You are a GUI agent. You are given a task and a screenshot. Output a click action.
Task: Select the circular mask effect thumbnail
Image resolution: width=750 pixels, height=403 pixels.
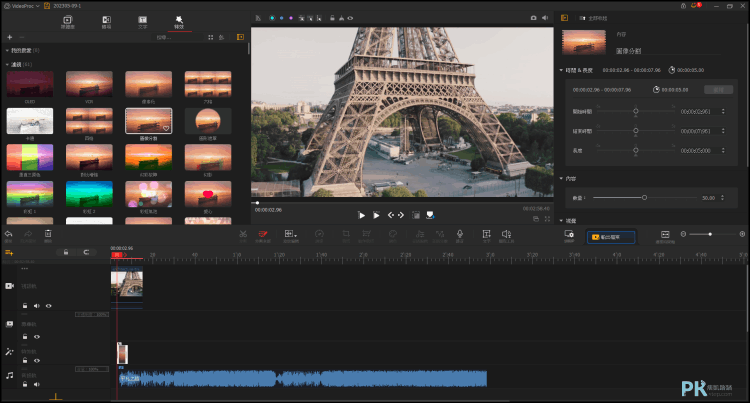(208, 121)
